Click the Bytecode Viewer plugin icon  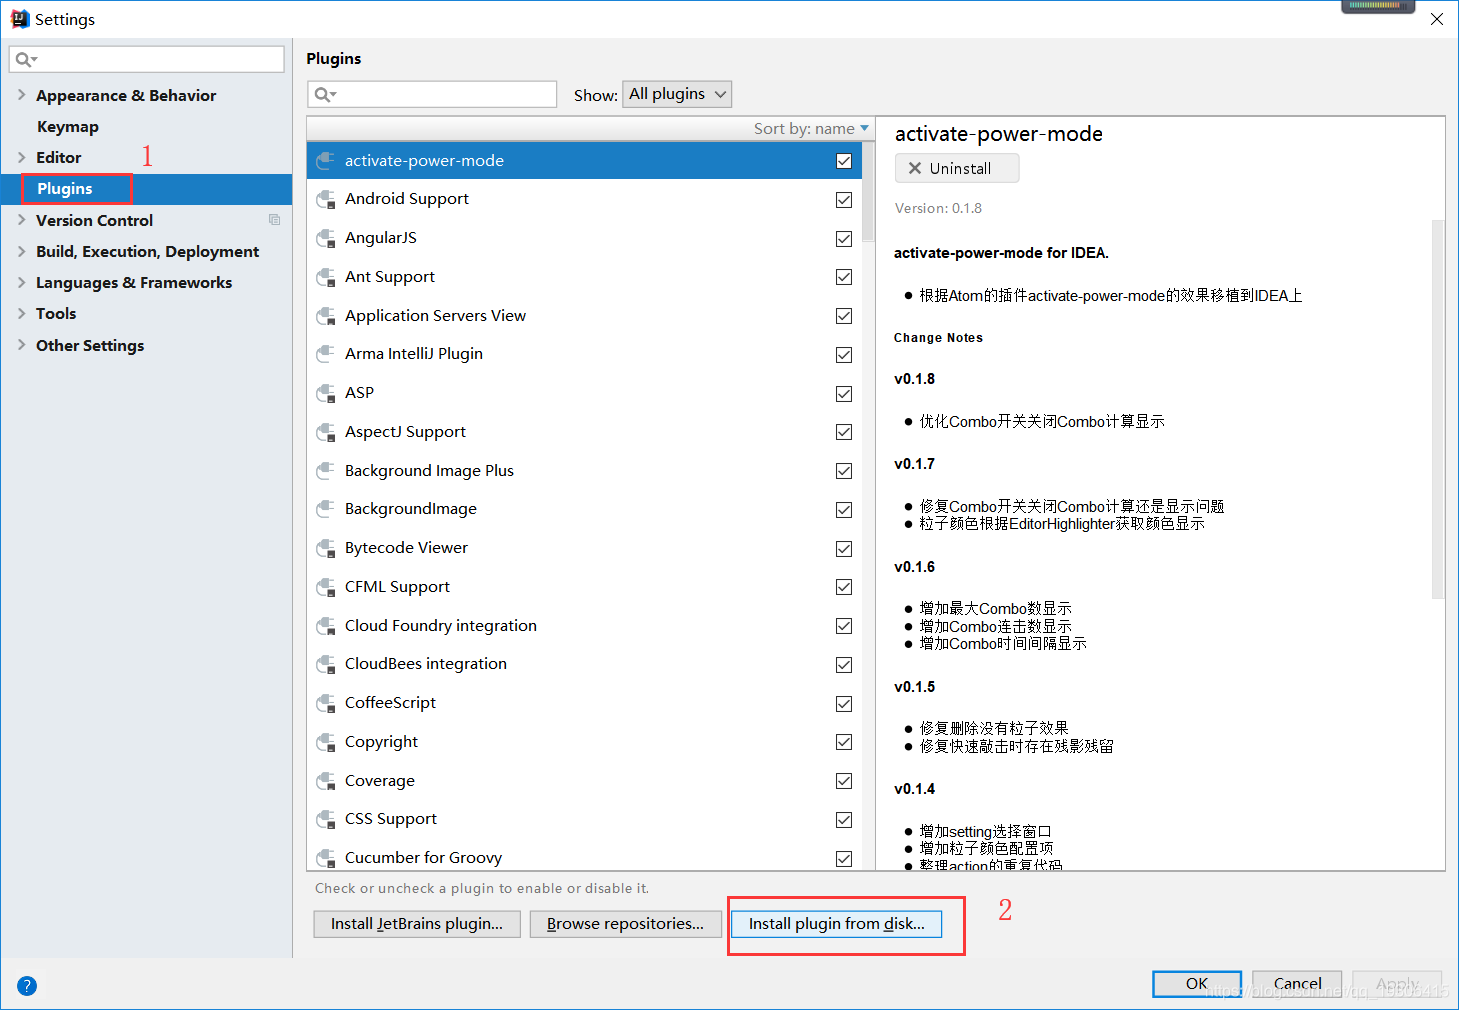pos(325,548)
